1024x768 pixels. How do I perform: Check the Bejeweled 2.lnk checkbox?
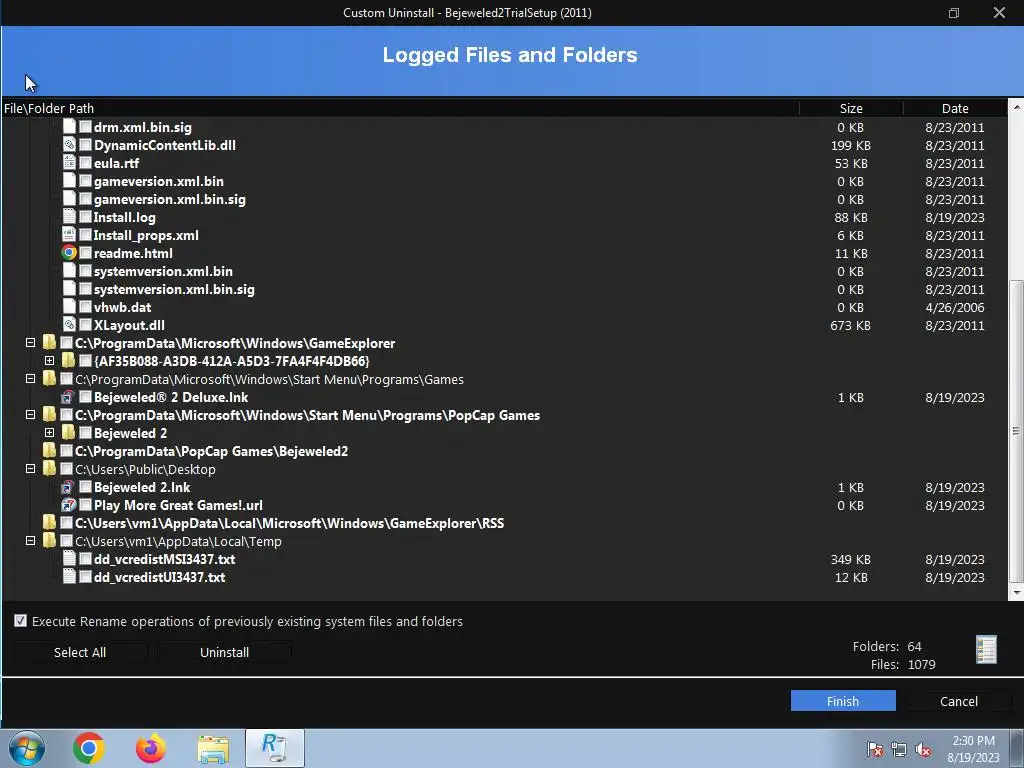pos(86,487)
